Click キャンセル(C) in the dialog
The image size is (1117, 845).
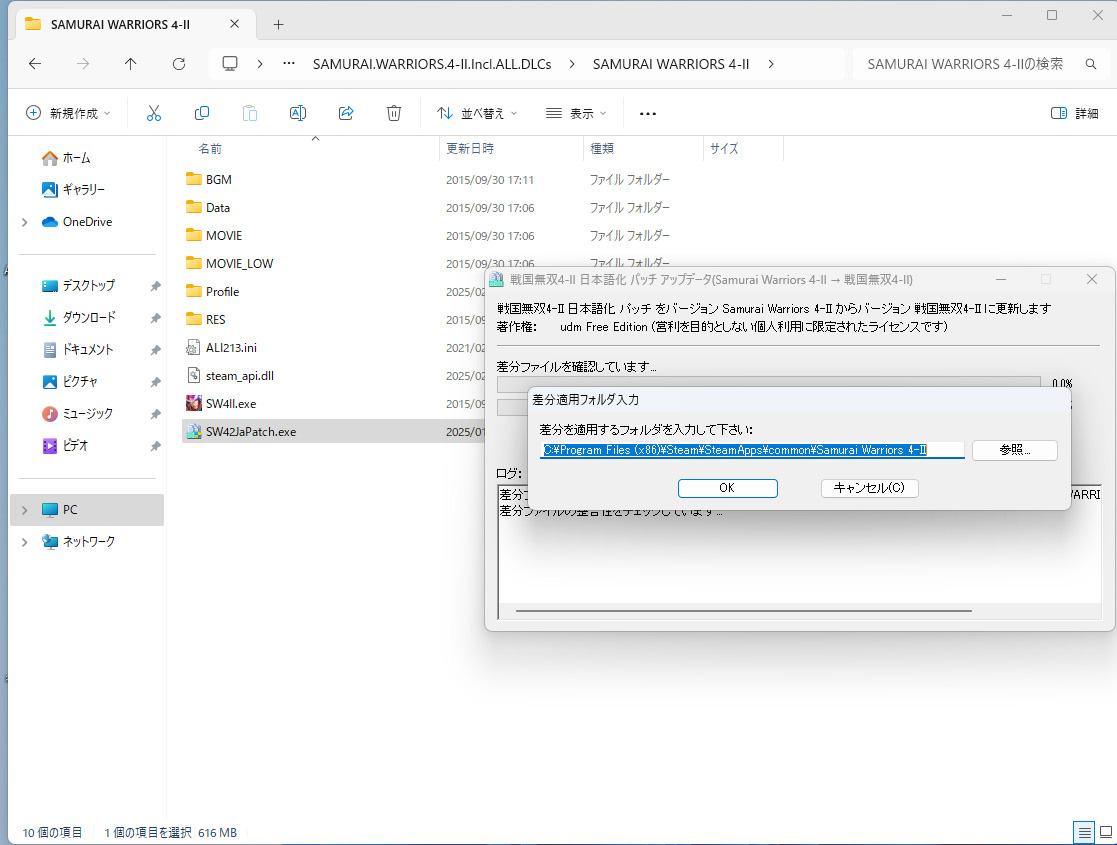869,488
